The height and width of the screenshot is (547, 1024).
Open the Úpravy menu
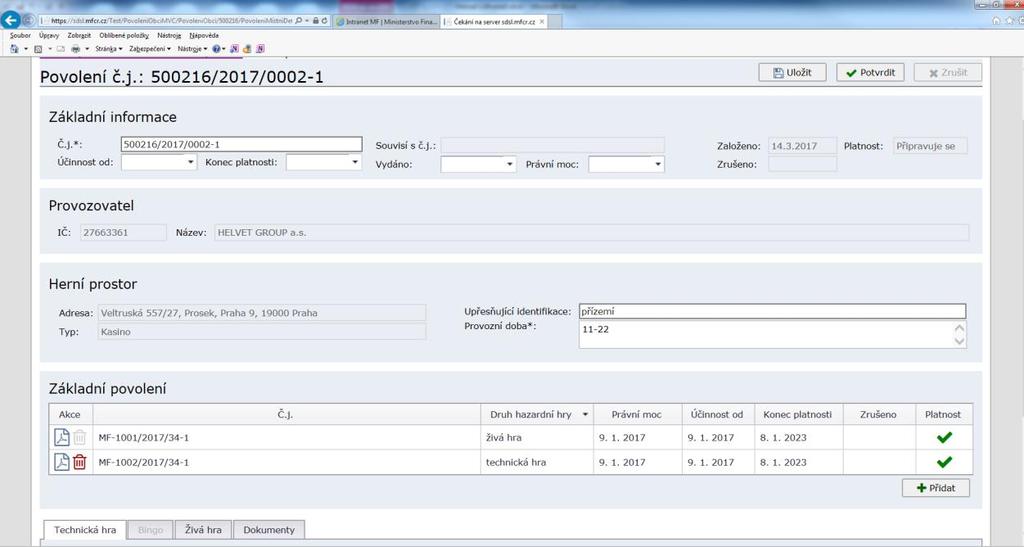coord(49,35)
